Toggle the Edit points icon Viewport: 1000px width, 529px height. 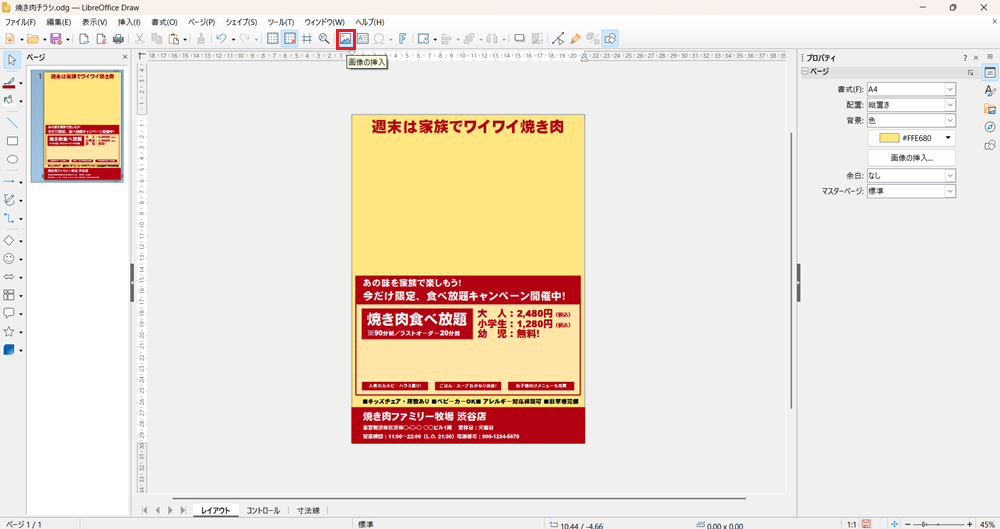tap(558, 39)
